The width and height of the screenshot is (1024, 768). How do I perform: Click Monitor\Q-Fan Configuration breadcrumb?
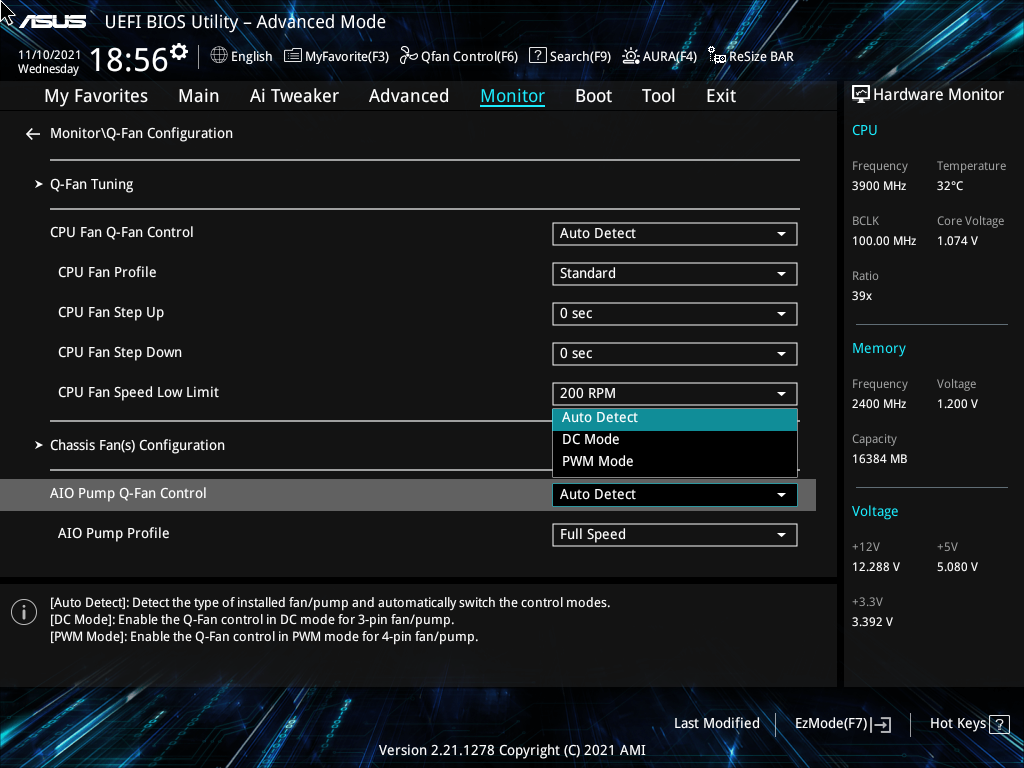(141, 133)
